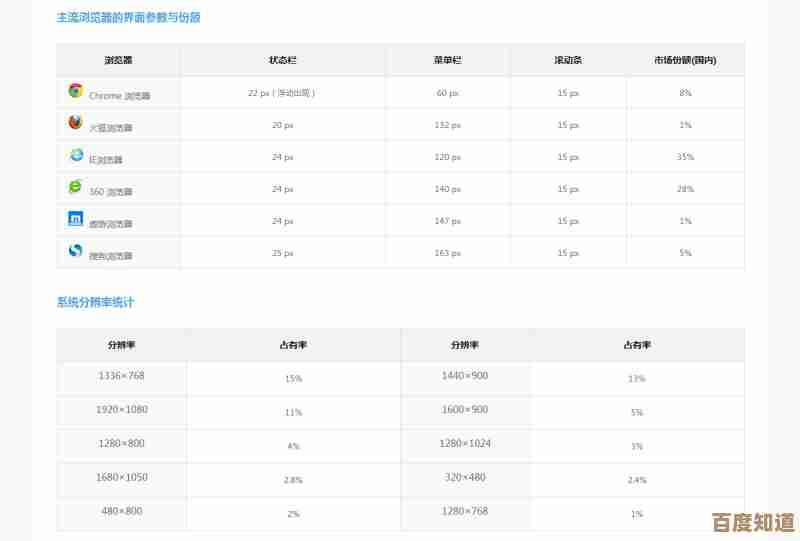The height and width of the screenshot is (541, 800).
Task: Select the 主流浏览器的界面参数与份额 heading
Action: [x=135, y=18]
